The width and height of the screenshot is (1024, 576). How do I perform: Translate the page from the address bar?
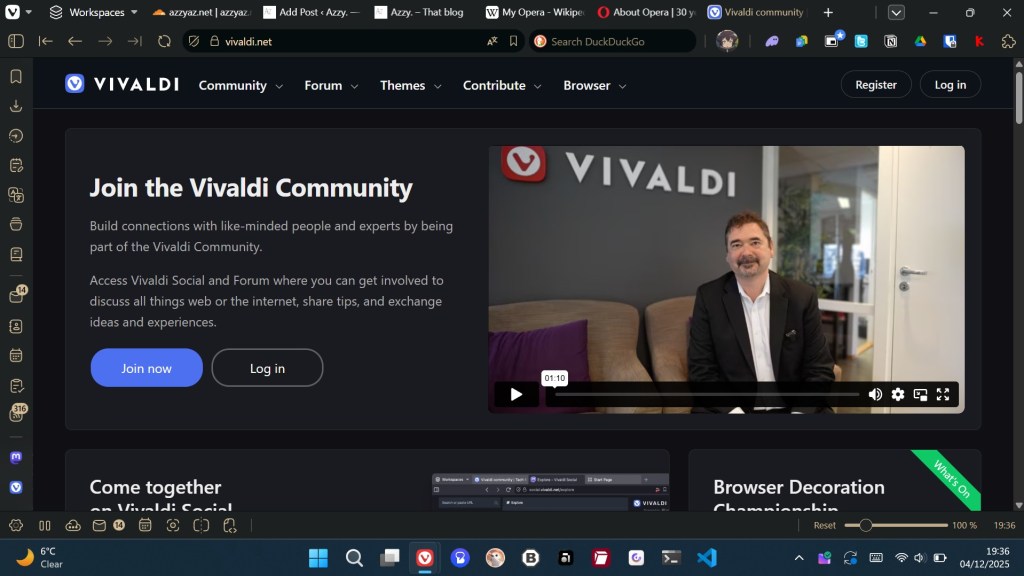492,41
